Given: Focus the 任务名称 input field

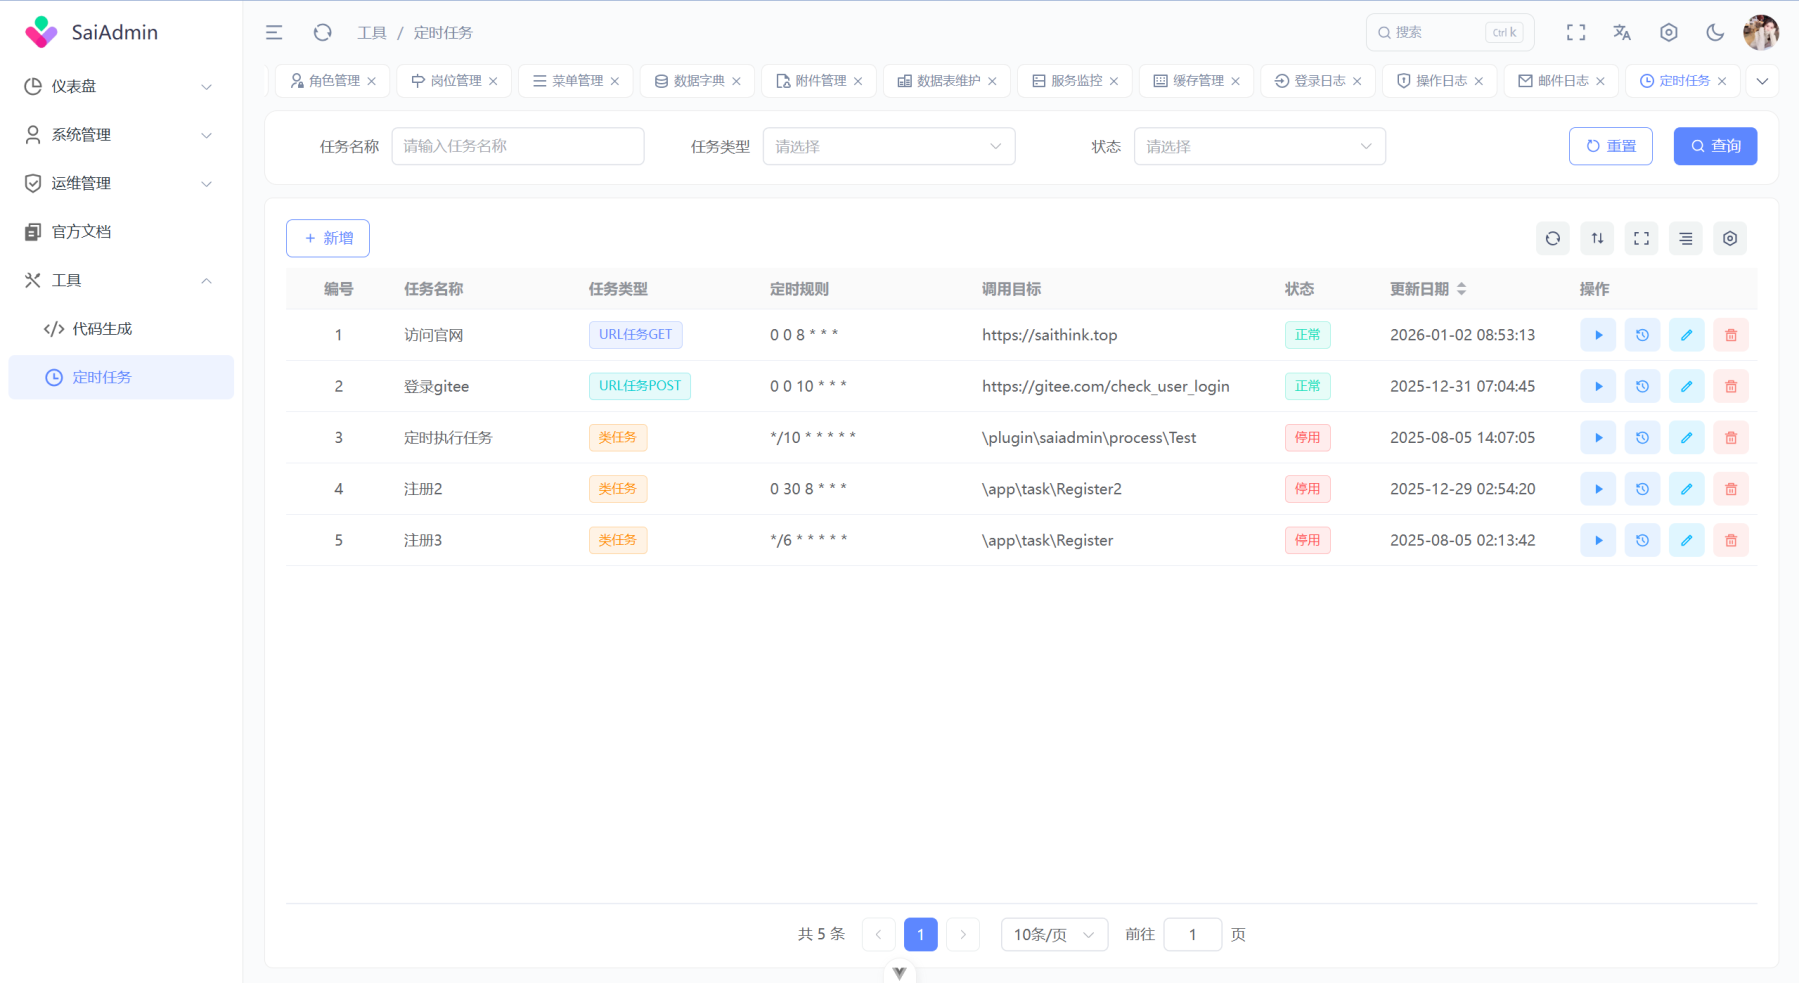Looking at the screenshot, I should [x=517, y=146].
